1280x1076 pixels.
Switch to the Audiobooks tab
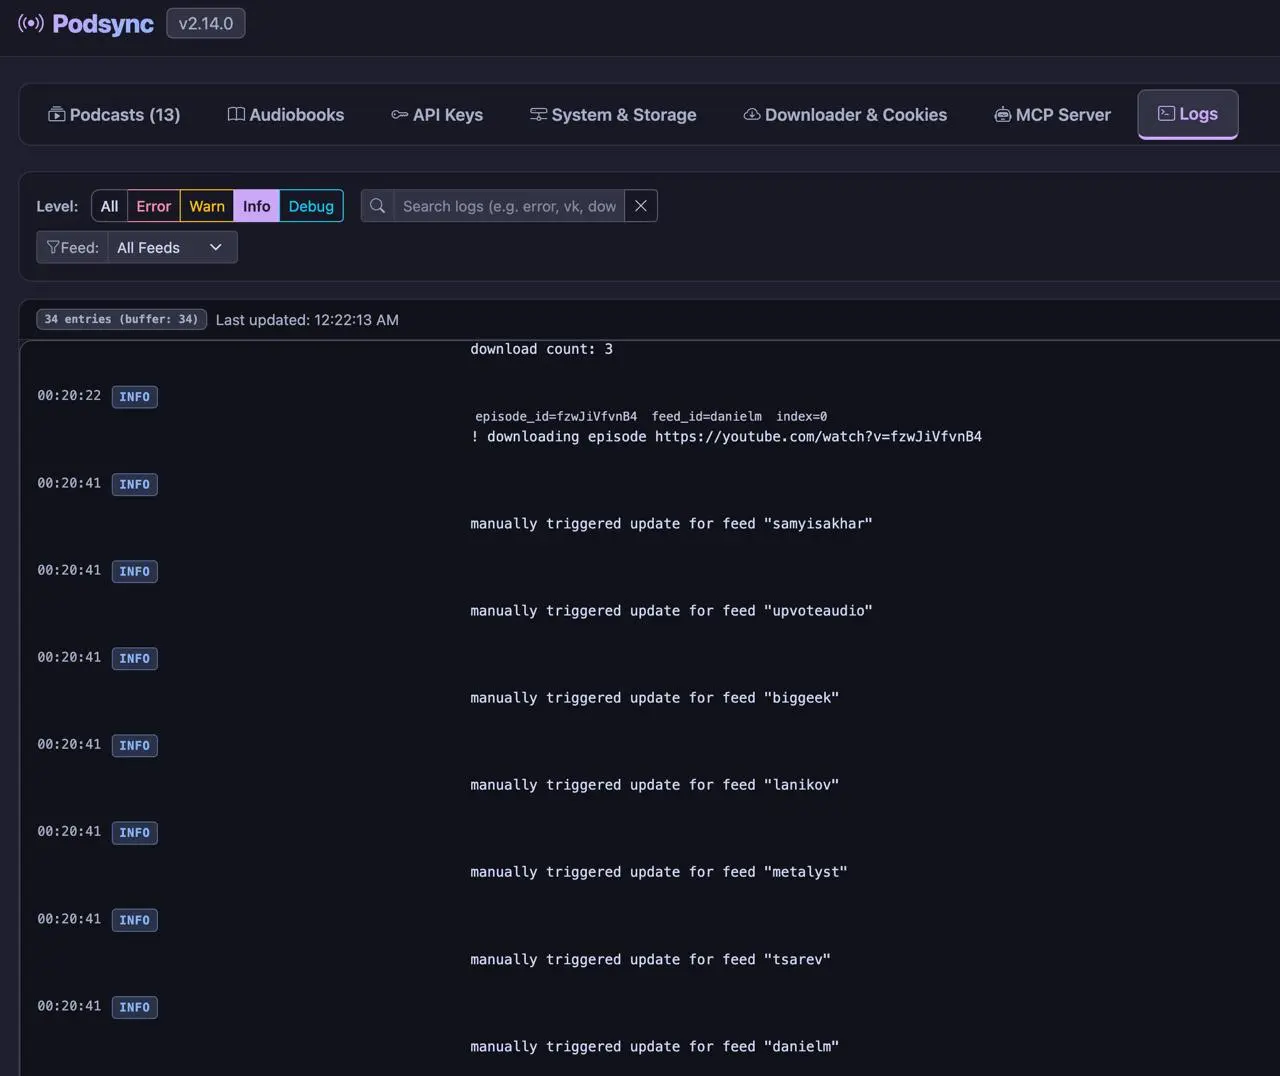pos(286,115)
